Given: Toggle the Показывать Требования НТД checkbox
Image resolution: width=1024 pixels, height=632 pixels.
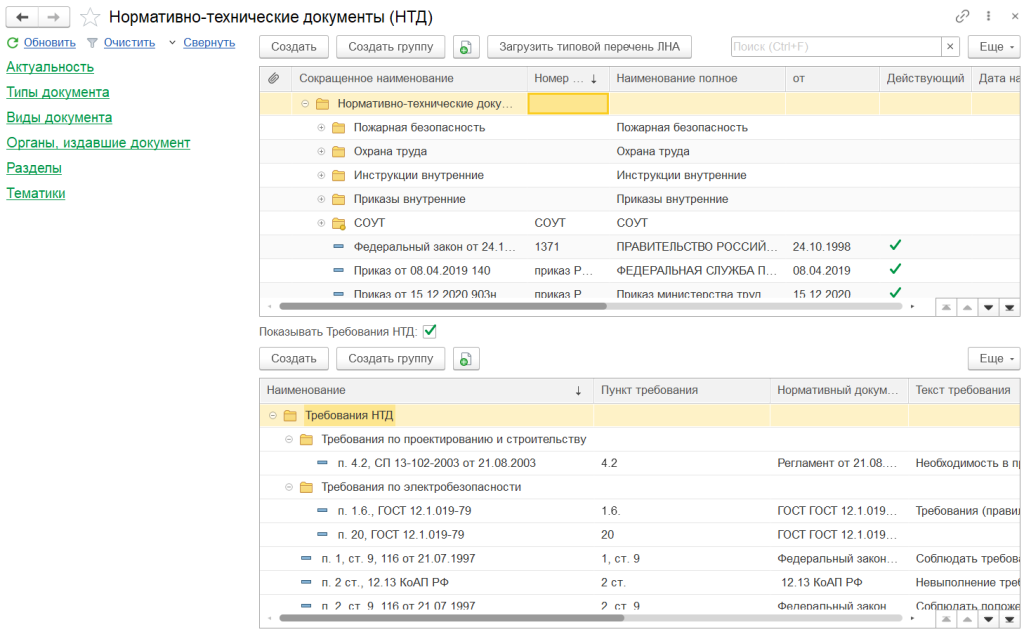Looking at the screenshot, I should [x=430, y=331].
